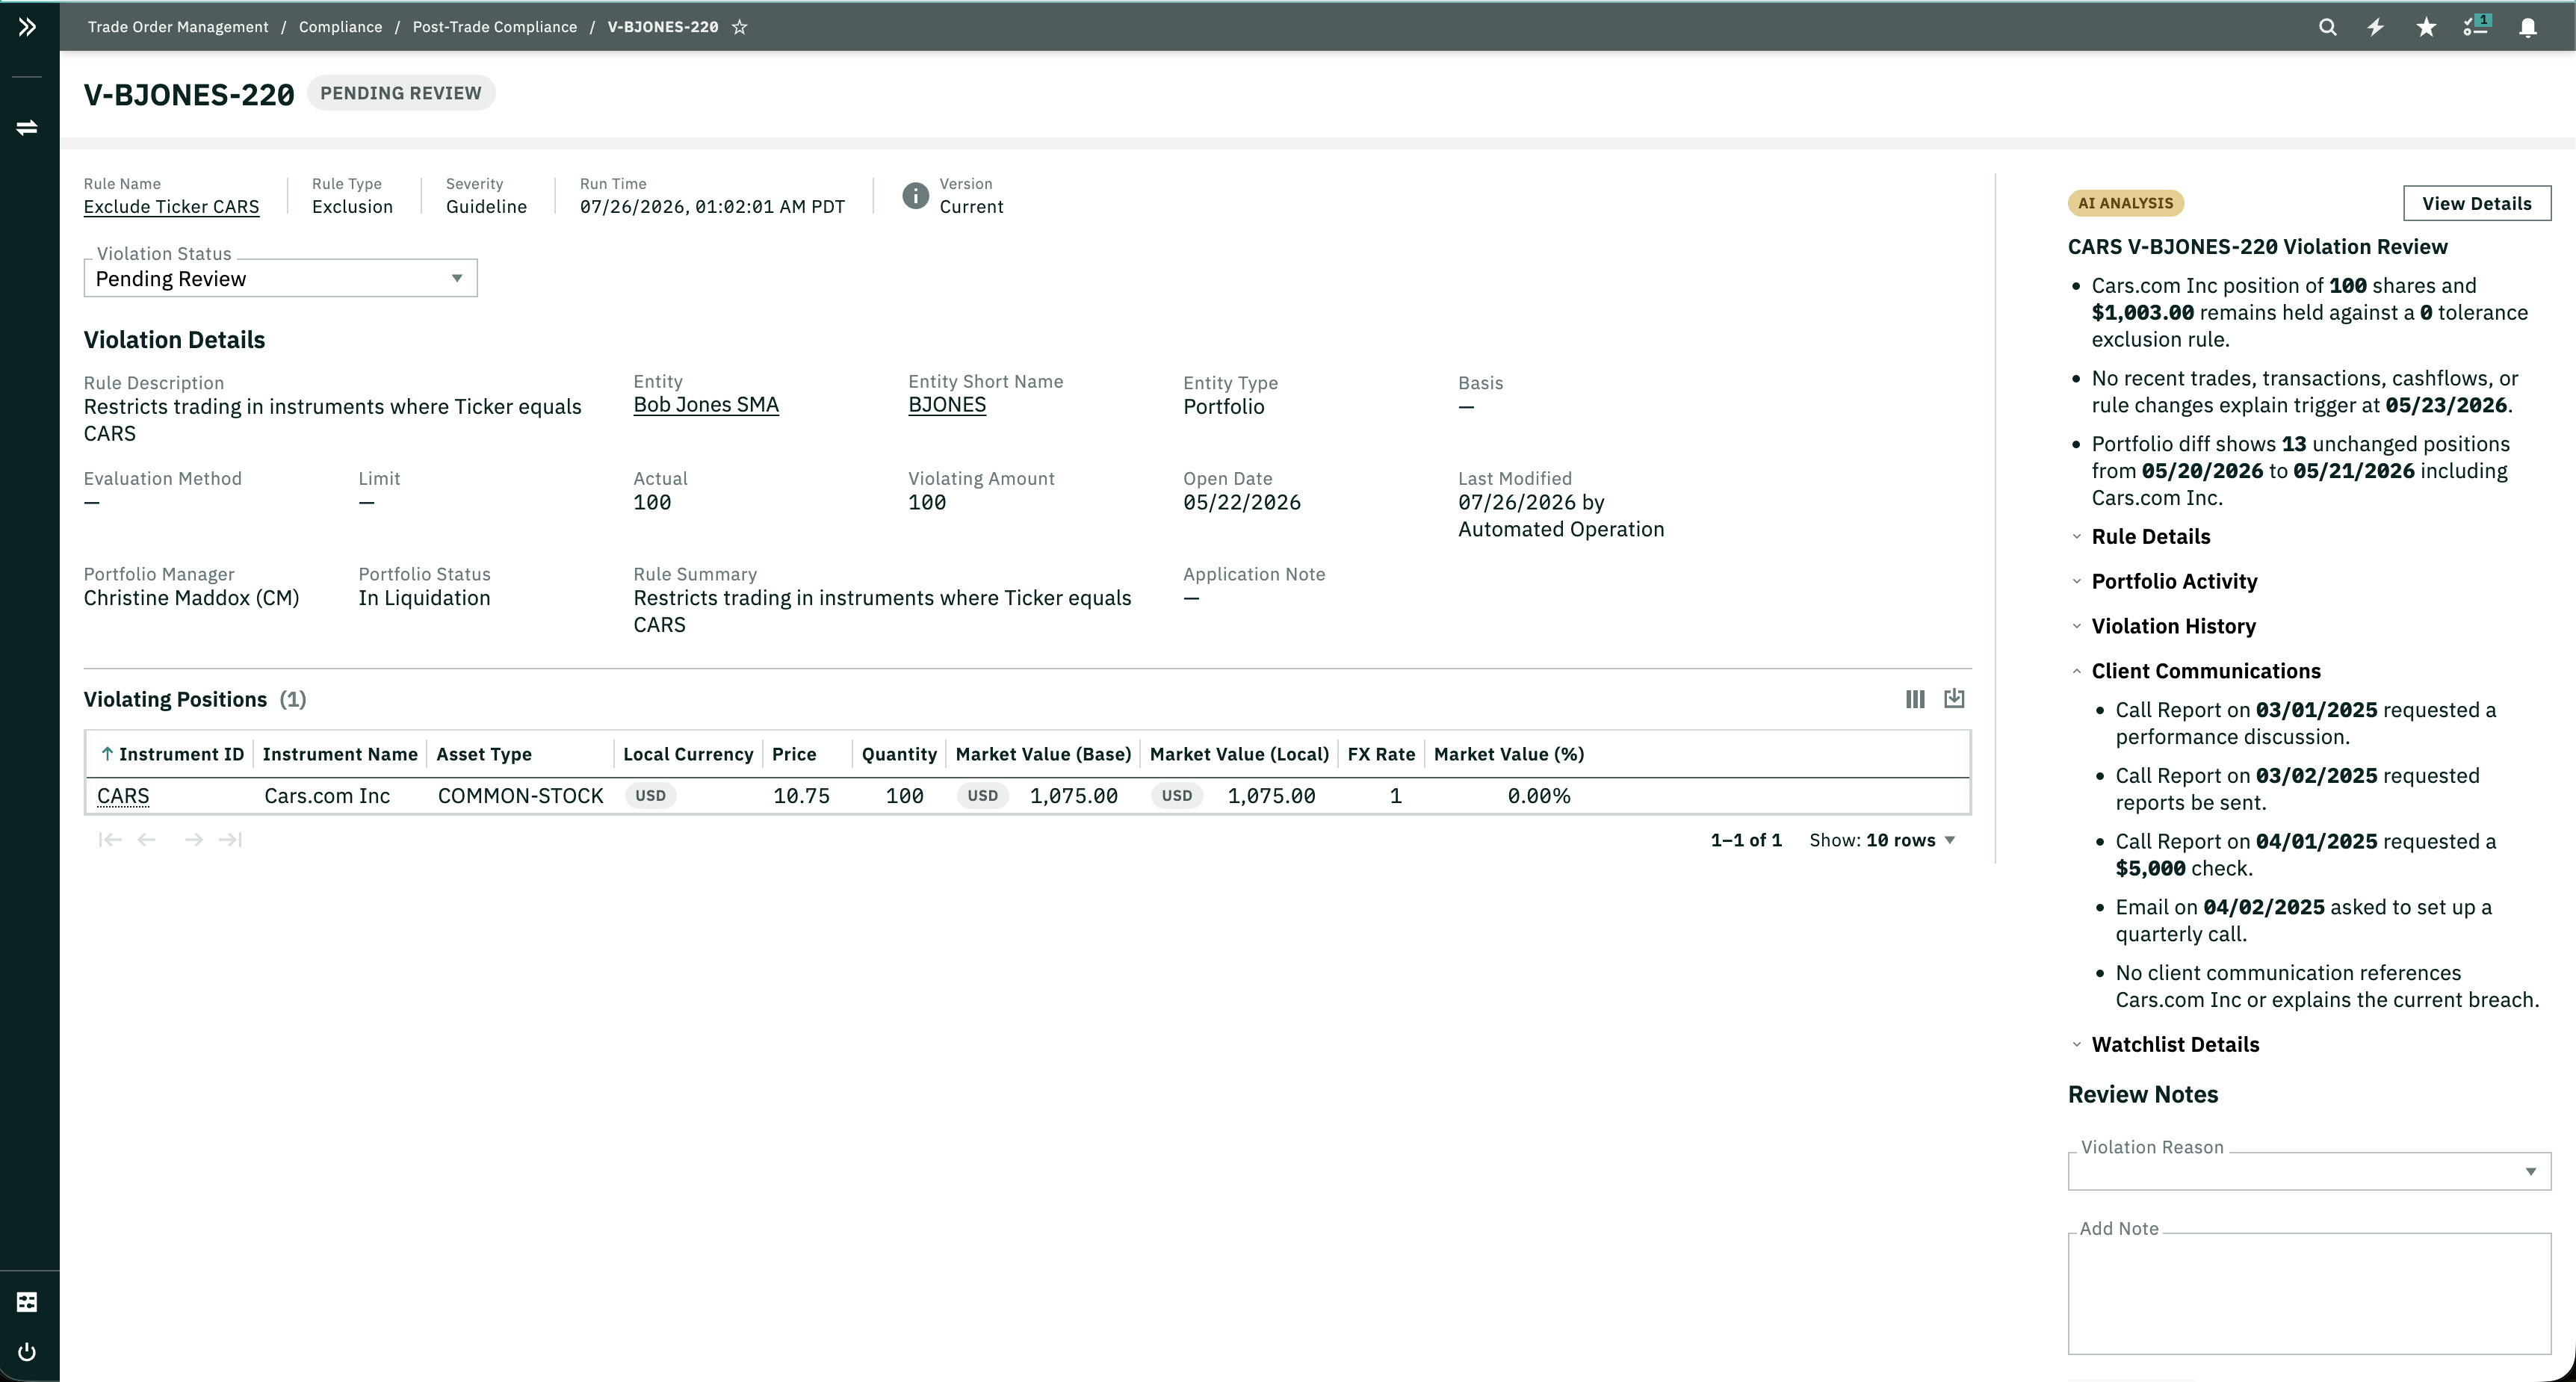Open the task list icon with badge
This screenshot has width=2576, height=1382.
[2476, 27]
